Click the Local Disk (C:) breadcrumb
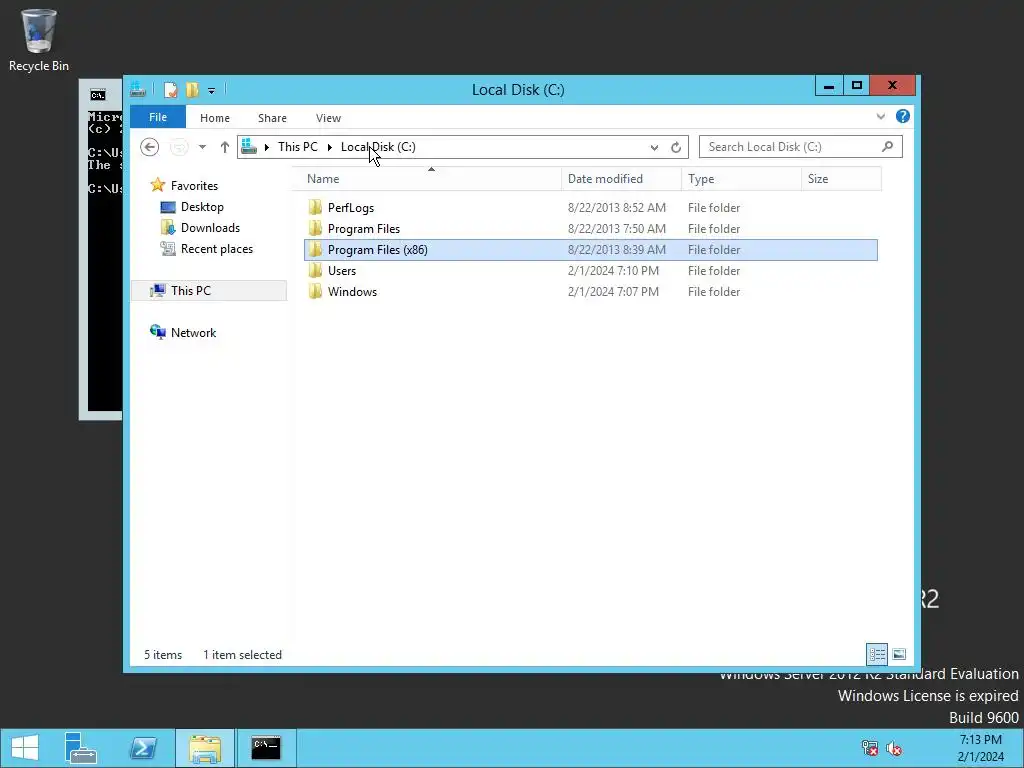The width and height of the screenshot is (1024, 768). point(378,147)
